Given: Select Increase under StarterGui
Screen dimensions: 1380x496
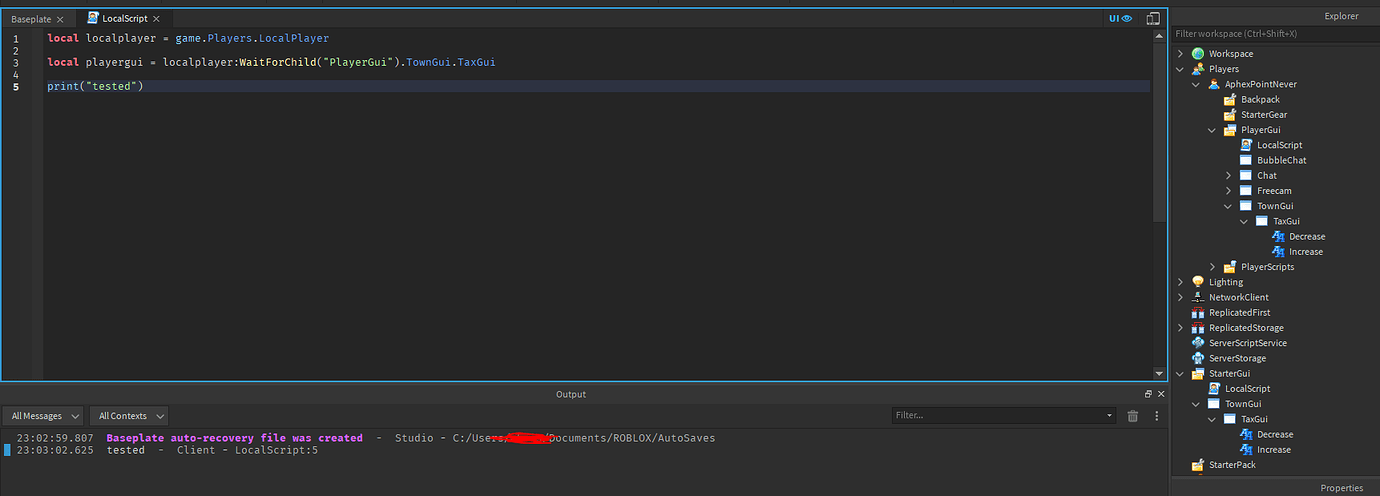Looking at the screenshot, I should point(1274,450).
